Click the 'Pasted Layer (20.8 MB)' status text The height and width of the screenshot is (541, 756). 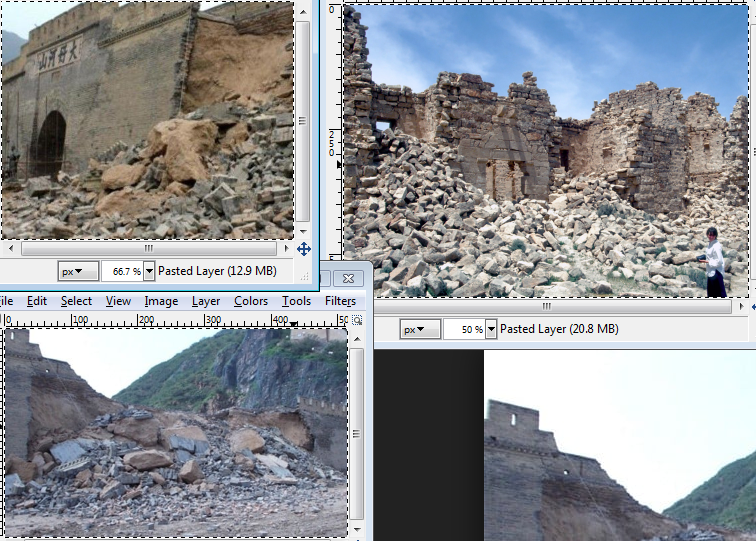click(559, 329)
